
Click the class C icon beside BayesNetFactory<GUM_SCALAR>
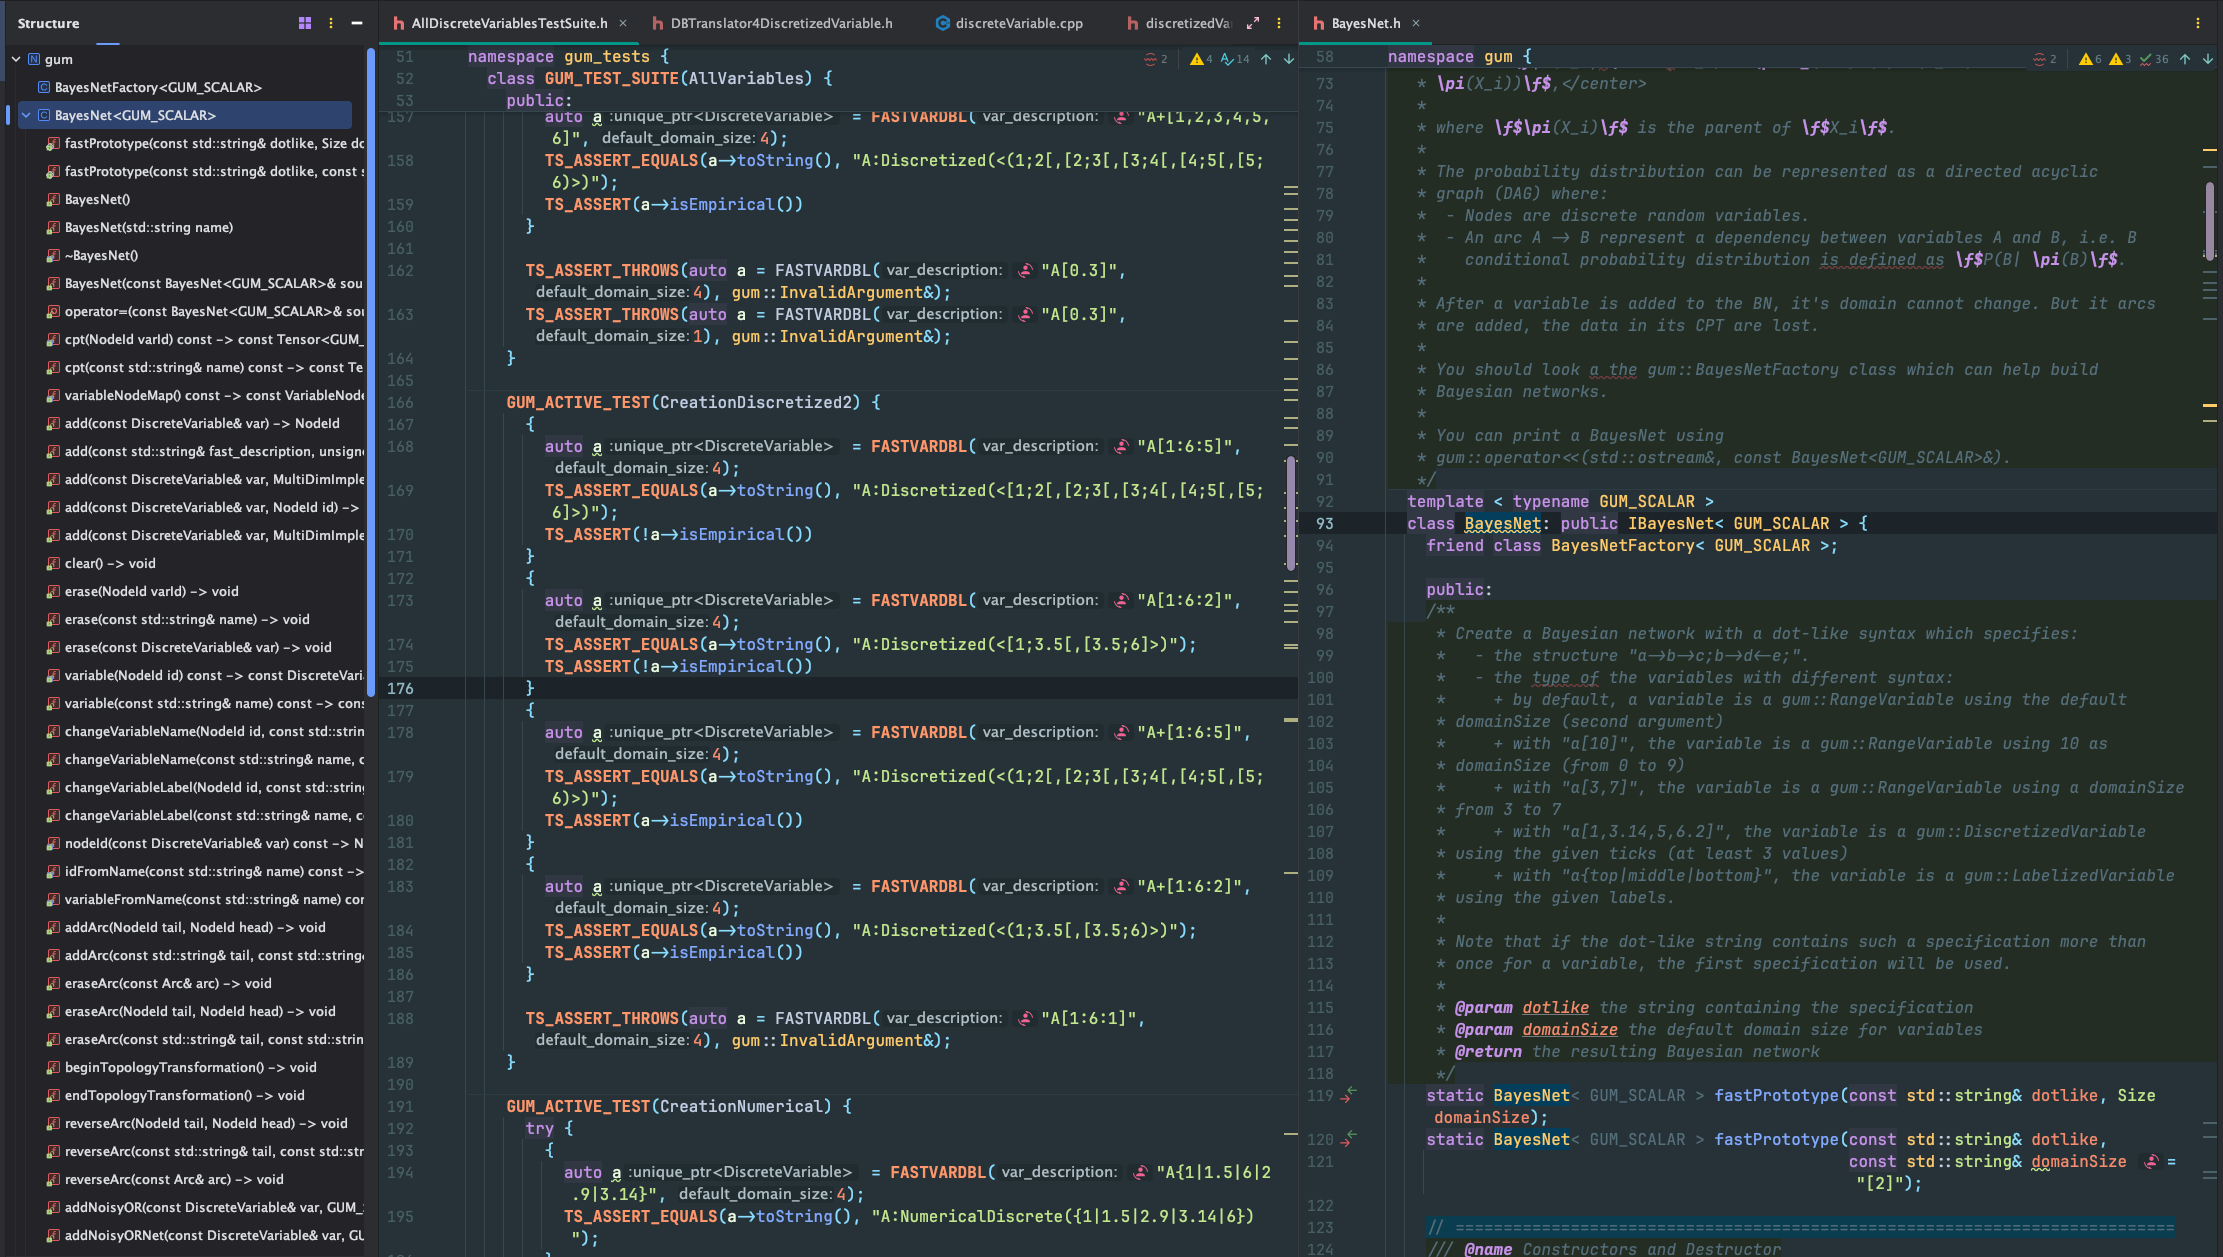pyautogui.click(x=43, y=87)
